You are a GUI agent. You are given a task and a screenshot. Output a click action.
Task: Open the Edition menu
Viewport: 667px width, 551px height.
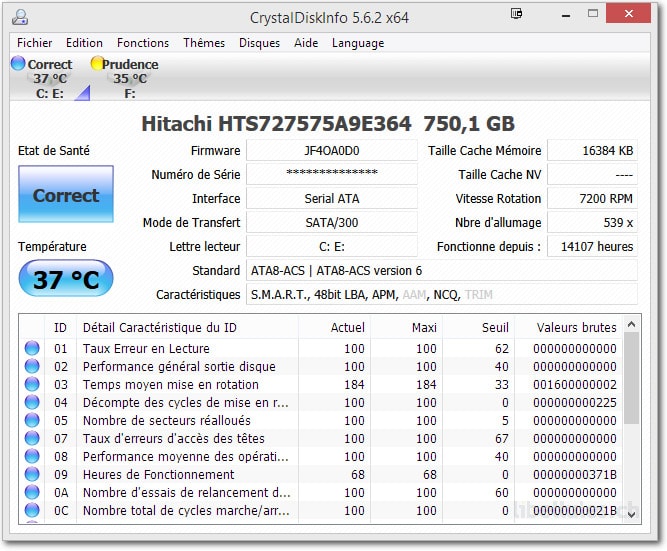(x=84, y=43)
